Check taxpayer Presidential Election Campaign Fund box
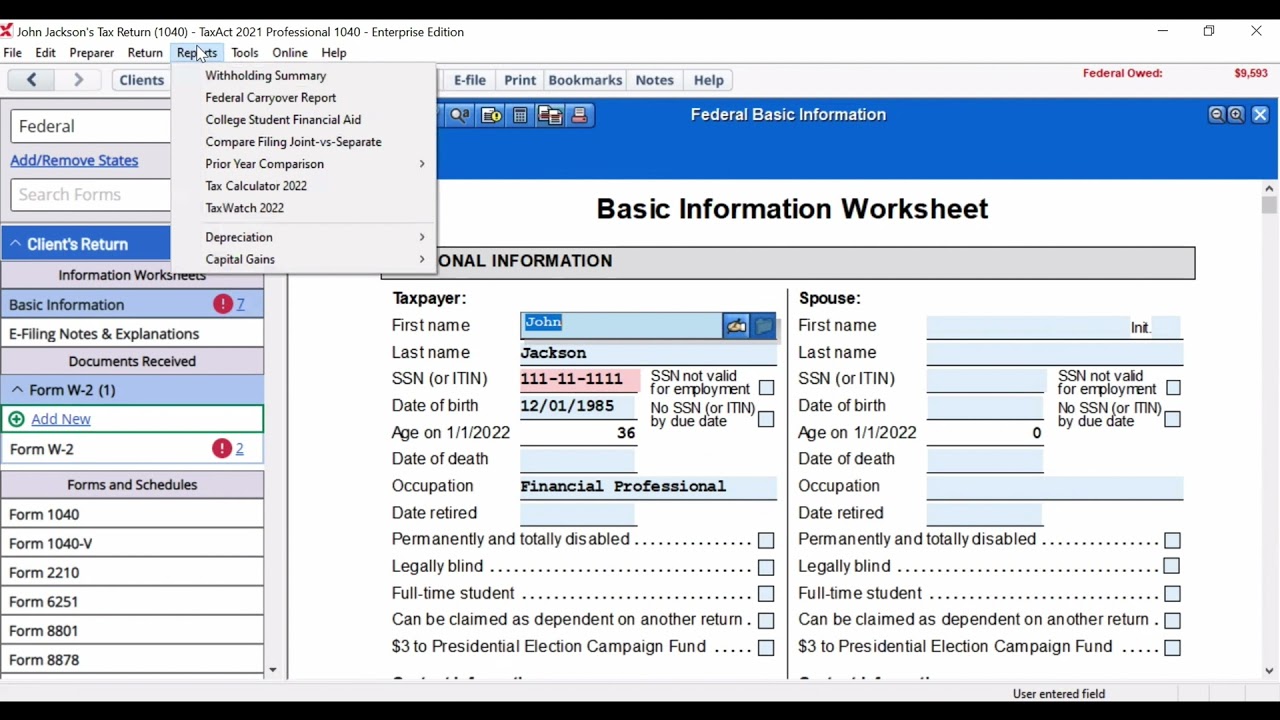The height and width of the screenshot is (720, 1280). click(766, 648)
